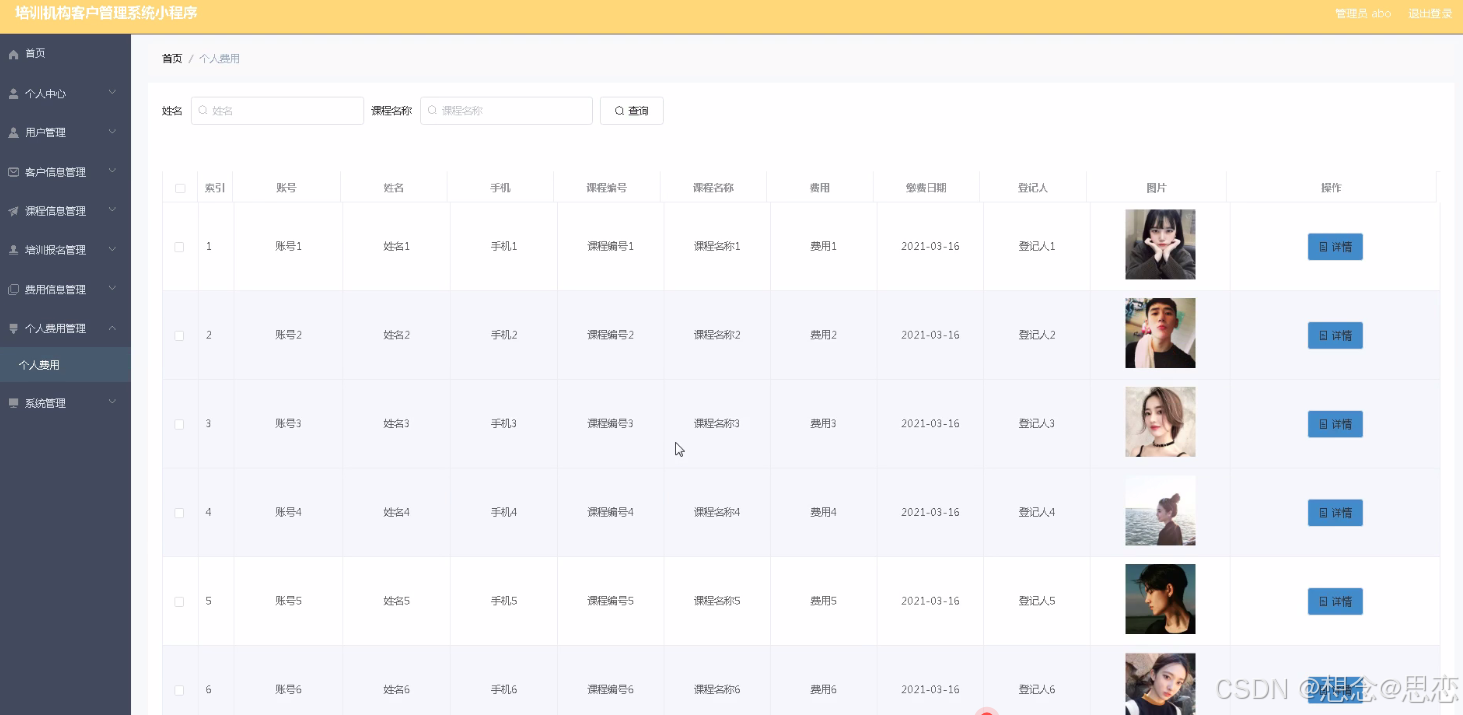Screen dimensions: 1463x715
Task: Check the checkbox for row 账号3
Action: click(180, 424)
